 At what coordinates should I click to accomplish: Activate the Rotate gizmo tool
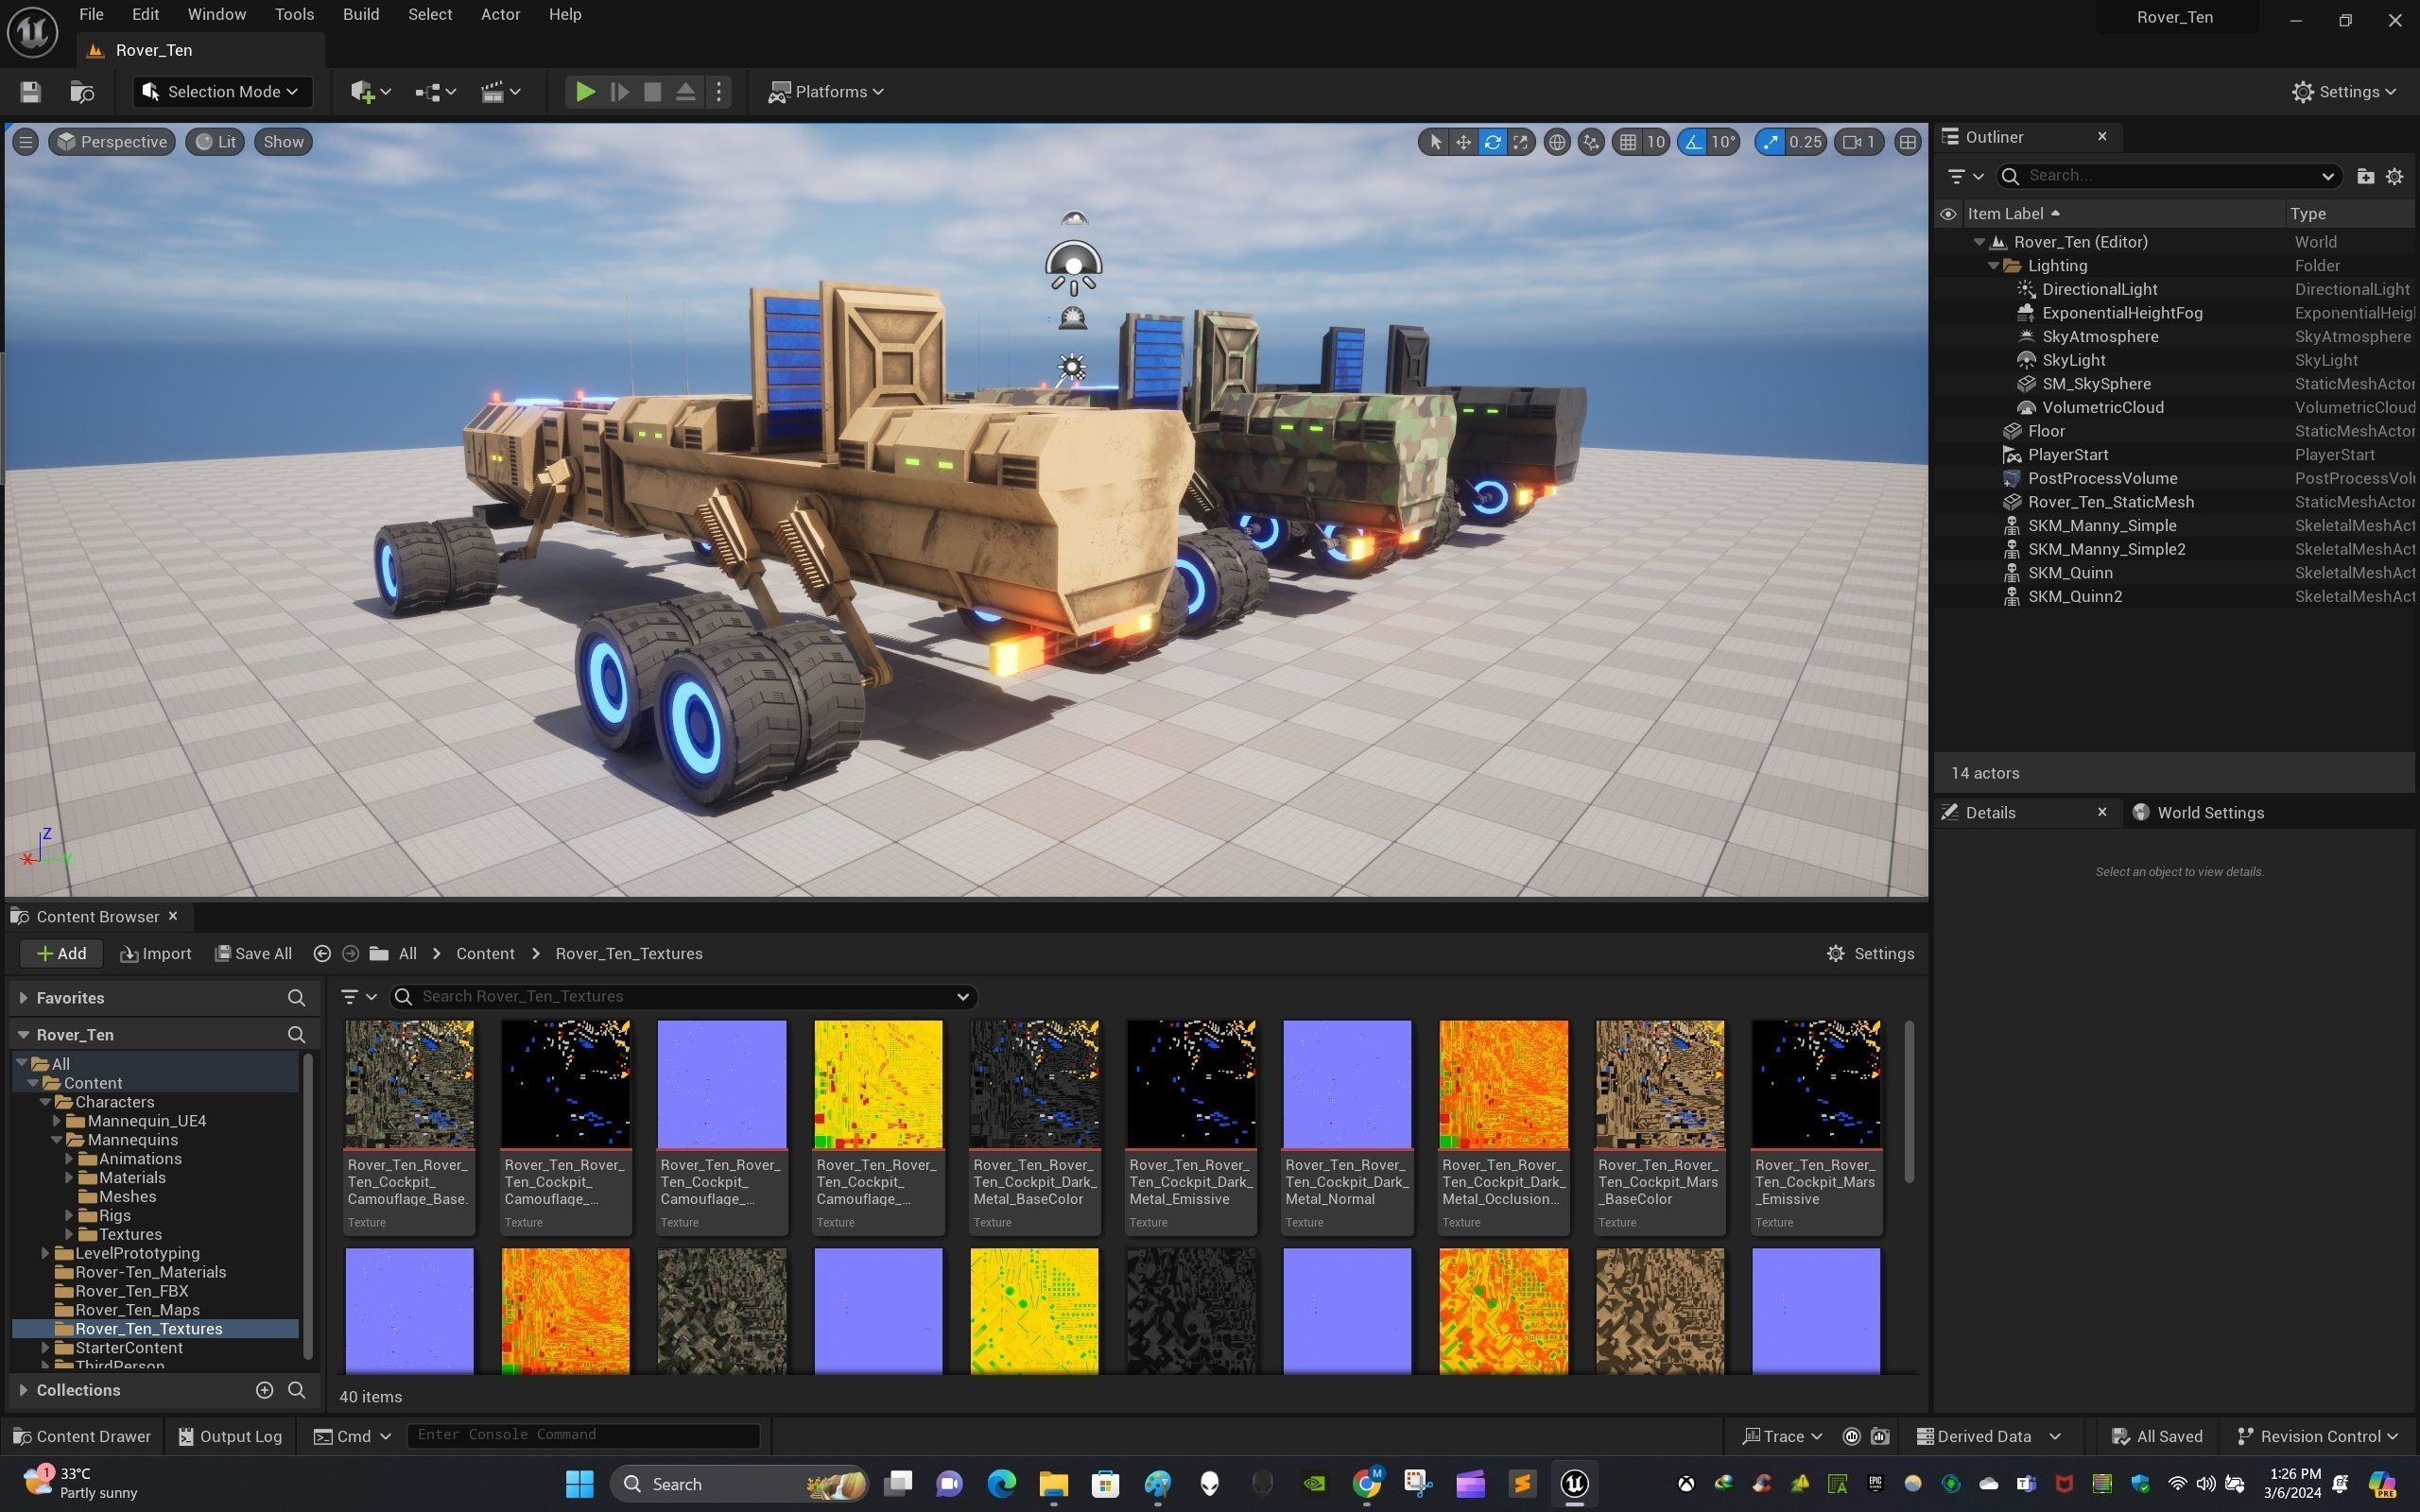point(1492,142)
